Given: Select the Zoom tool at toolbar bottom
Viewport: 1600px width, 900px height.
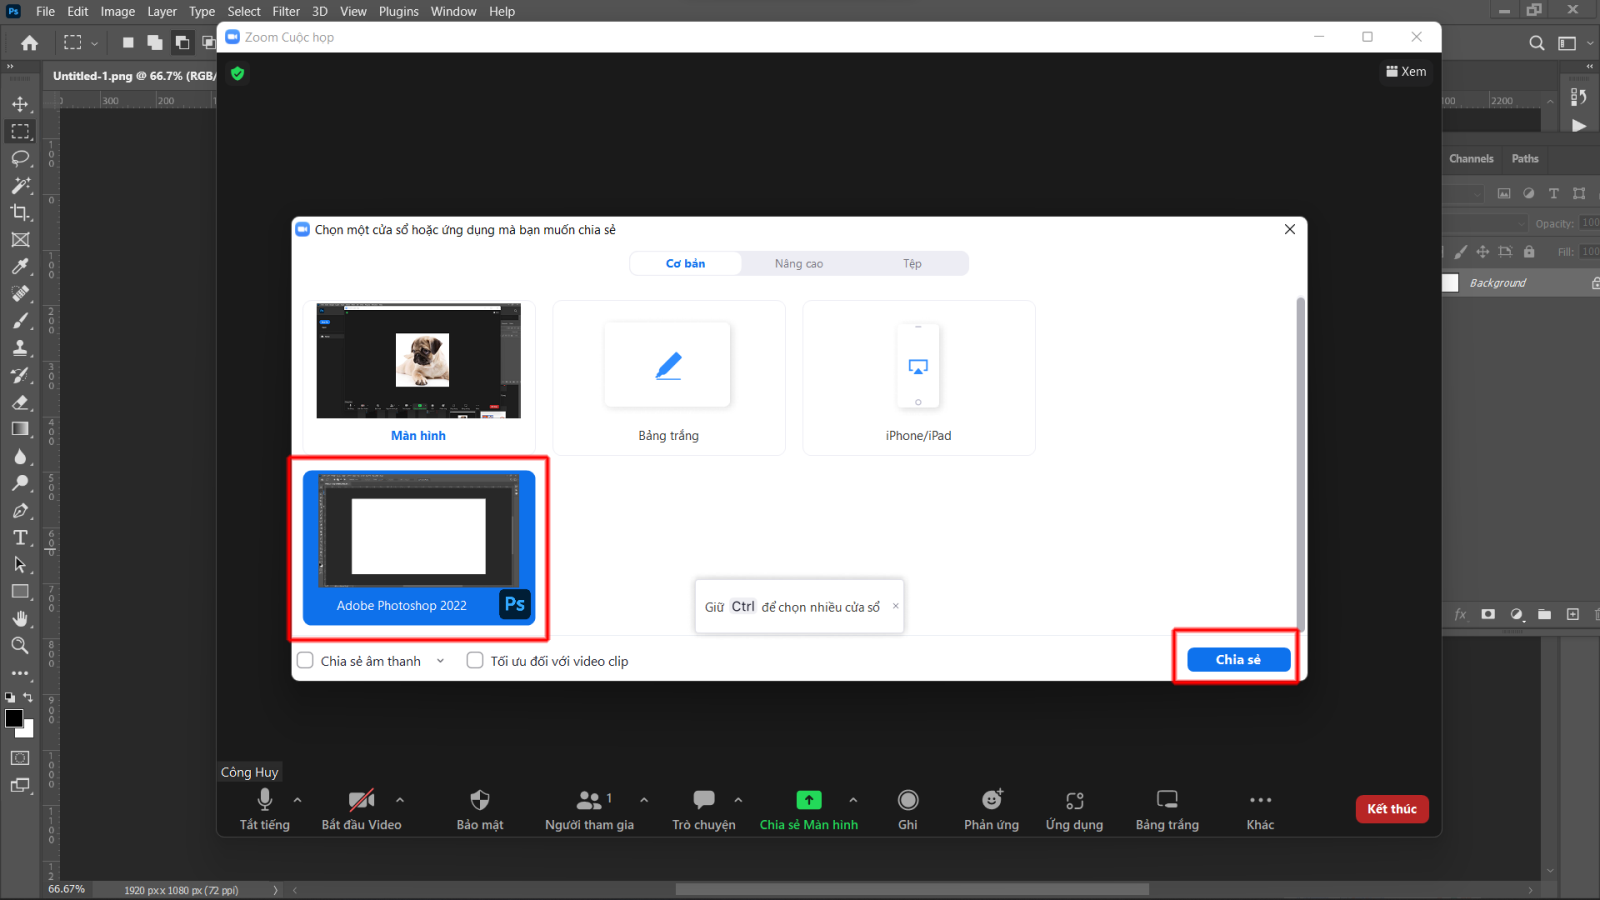Looking at the screenshot, I should 19,645.
